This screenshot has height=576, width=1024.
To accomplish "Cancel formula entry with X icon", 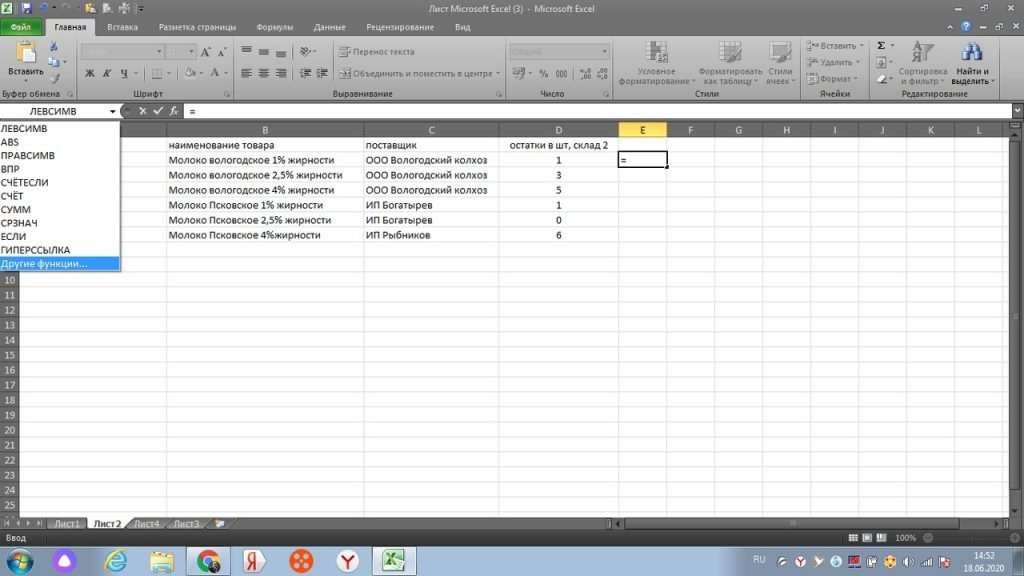I will 142,111.
